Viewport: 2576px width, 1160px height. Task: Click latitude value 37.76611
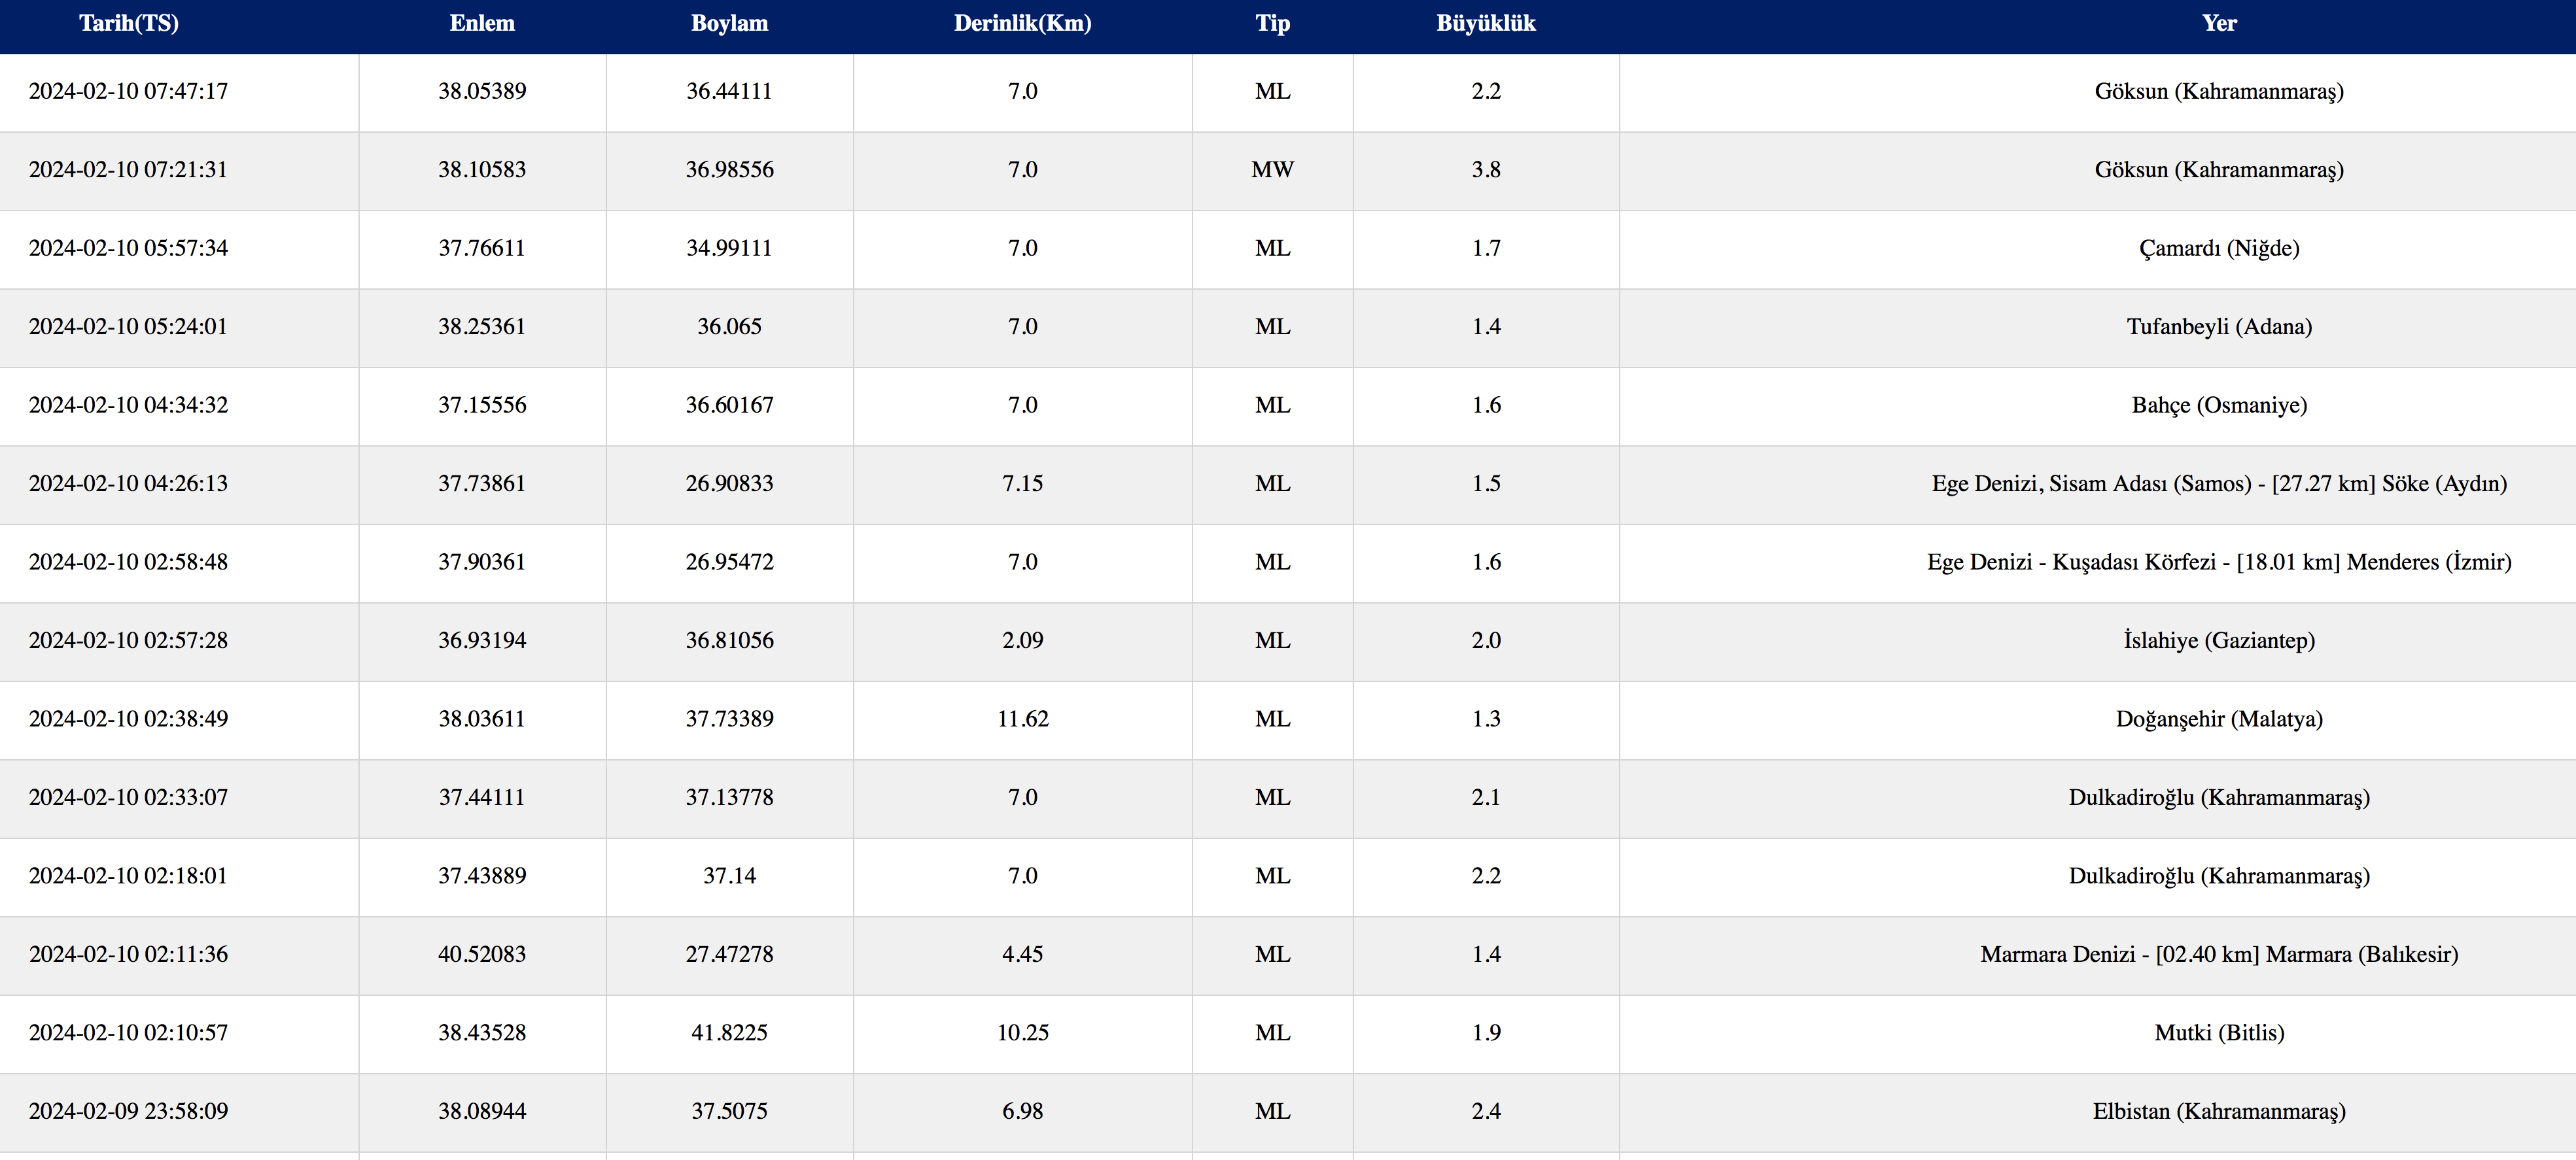[482, 248]
